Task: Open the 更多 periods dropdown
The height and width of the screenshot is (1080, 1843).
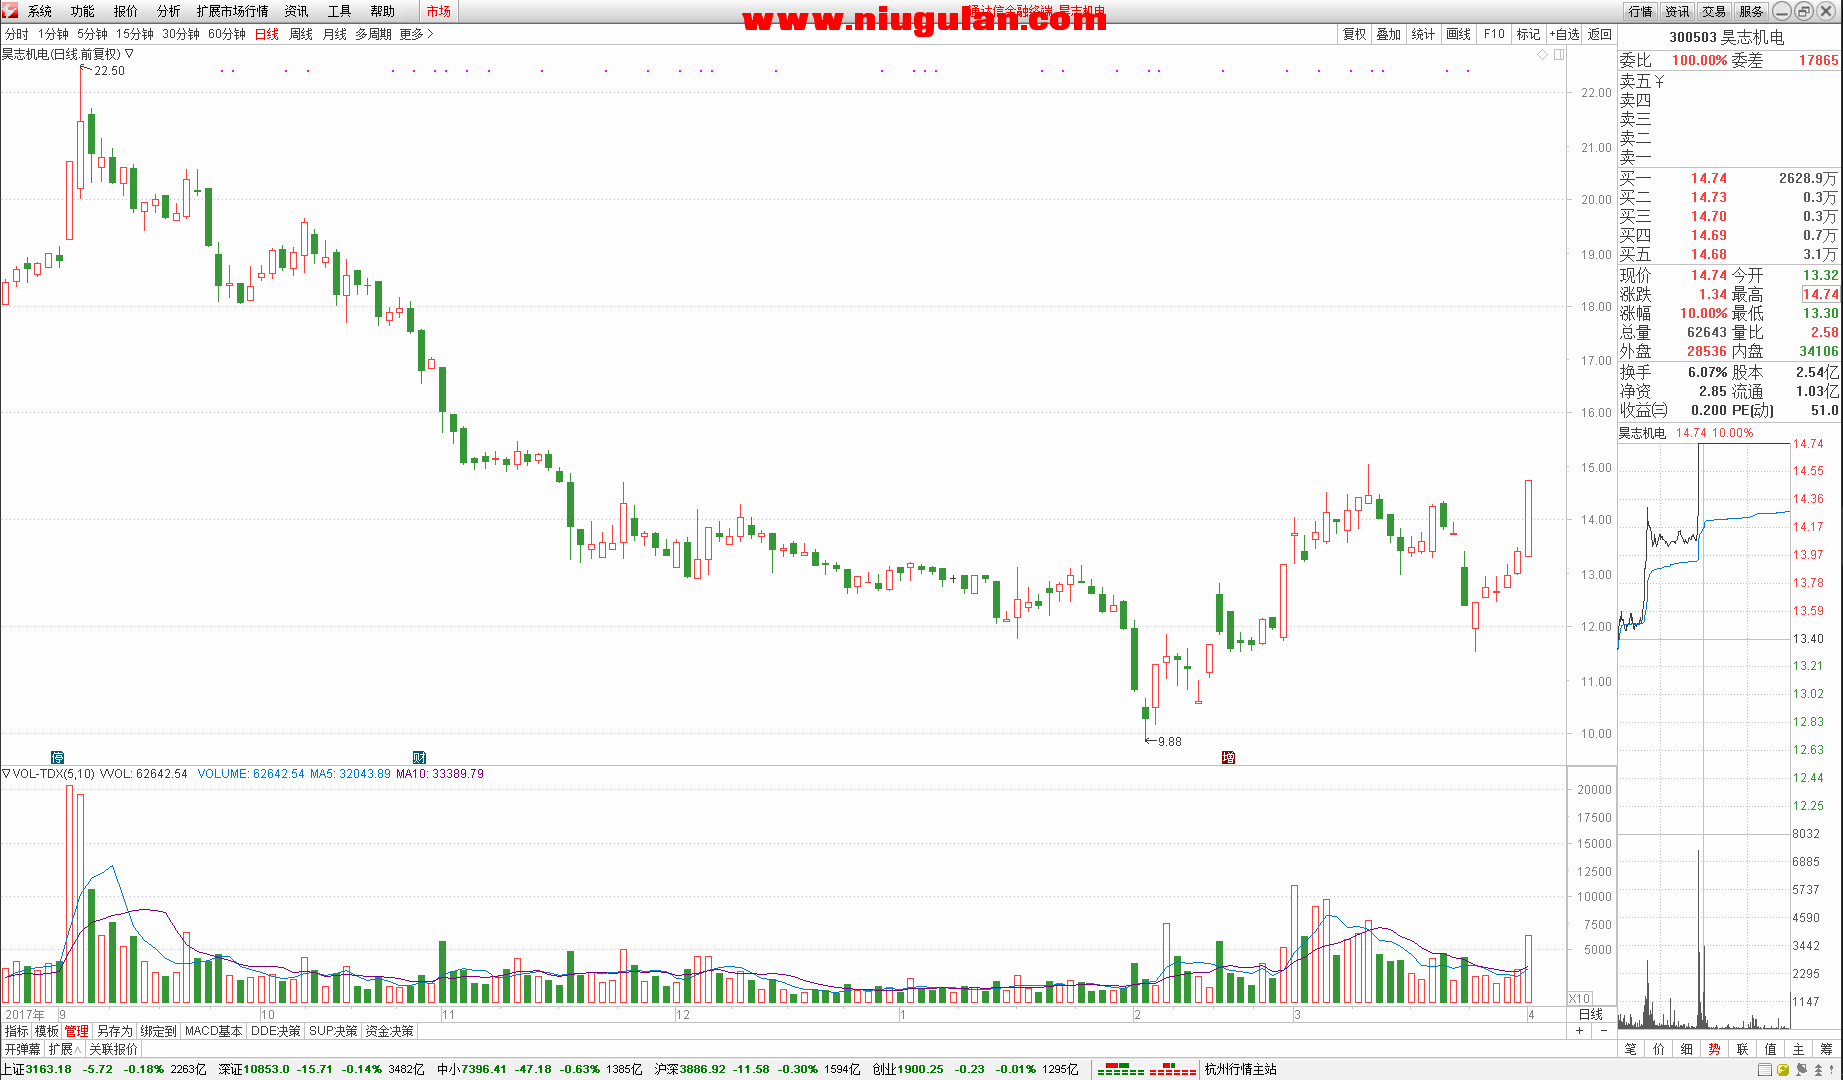Action: point(416,34)
